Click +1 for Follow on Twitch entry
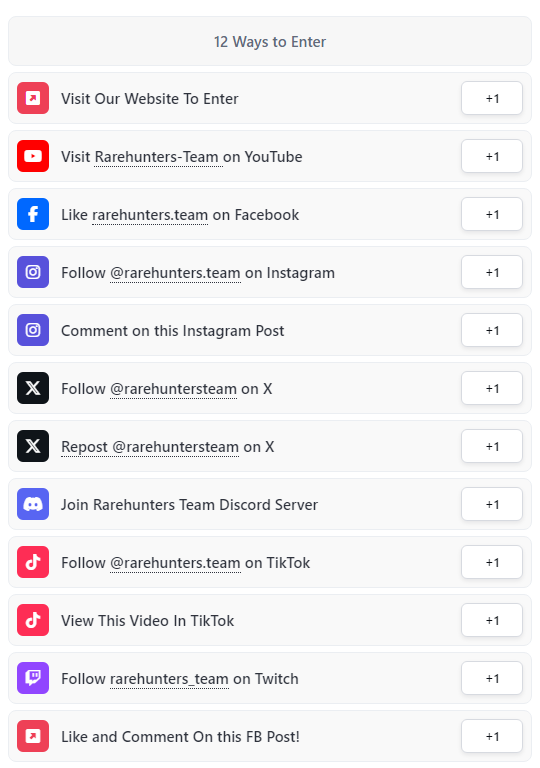 (492, 678)
